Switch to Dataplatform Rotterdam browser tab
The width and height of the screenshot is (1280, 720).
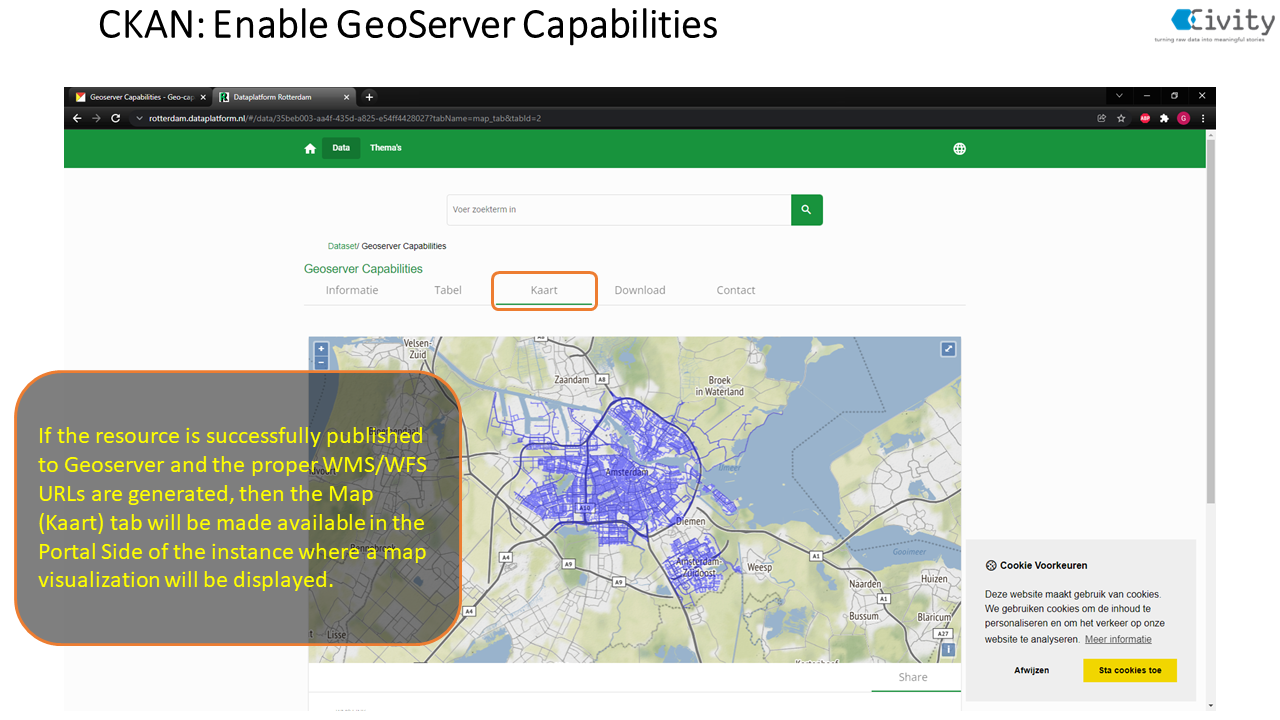click(285, 97)
